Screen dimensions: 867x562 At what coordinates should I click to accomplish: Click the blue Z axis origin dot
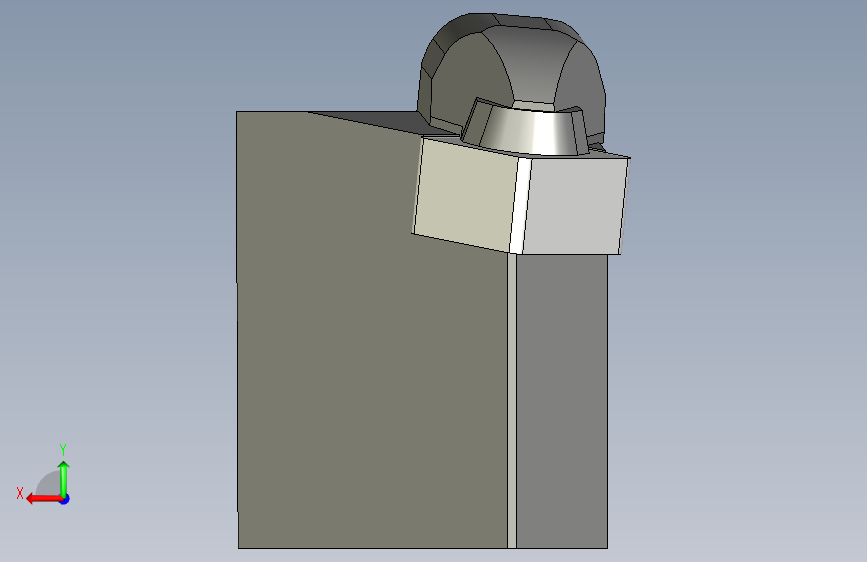[x=65, y=499]
